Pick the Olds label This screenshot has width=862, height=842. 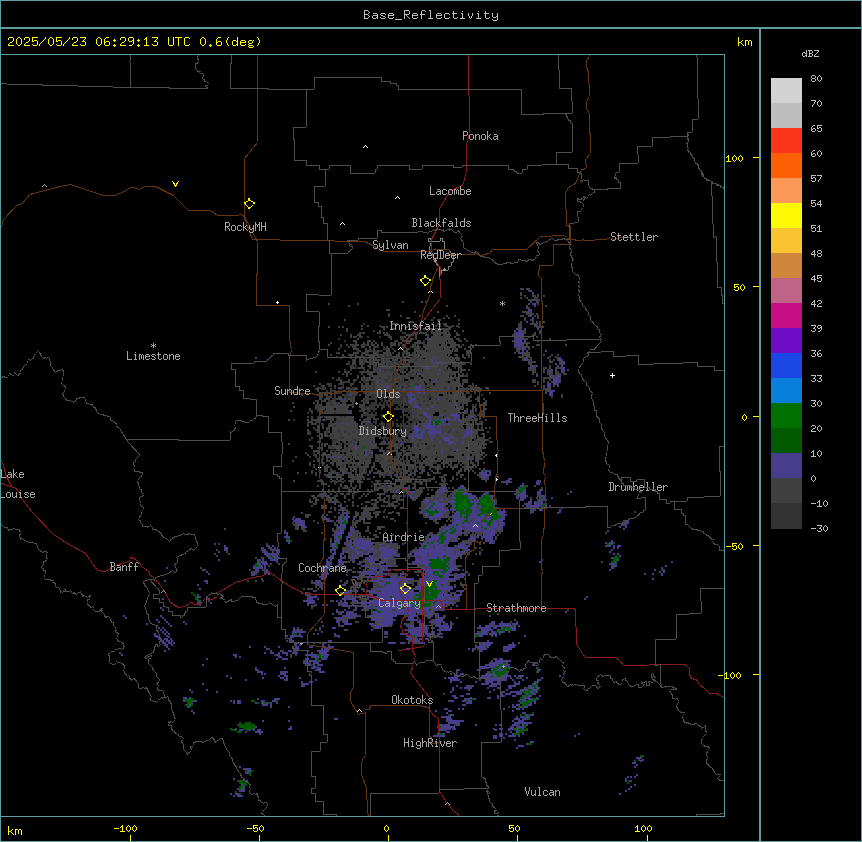point(388,394)
